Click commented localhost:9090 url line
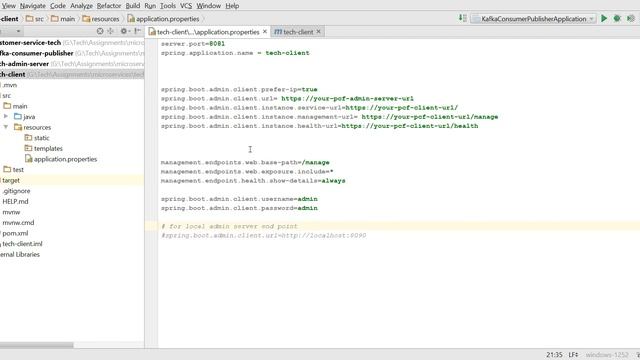Screen dimensions: 640x360 (263, 236)
